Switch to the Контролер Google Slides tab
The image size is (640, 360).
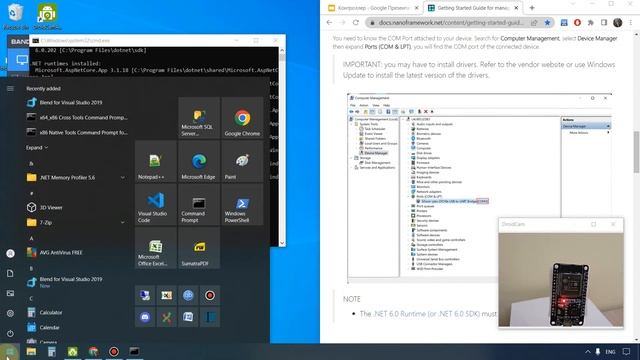pyautogui.click(x=373, y=8)
